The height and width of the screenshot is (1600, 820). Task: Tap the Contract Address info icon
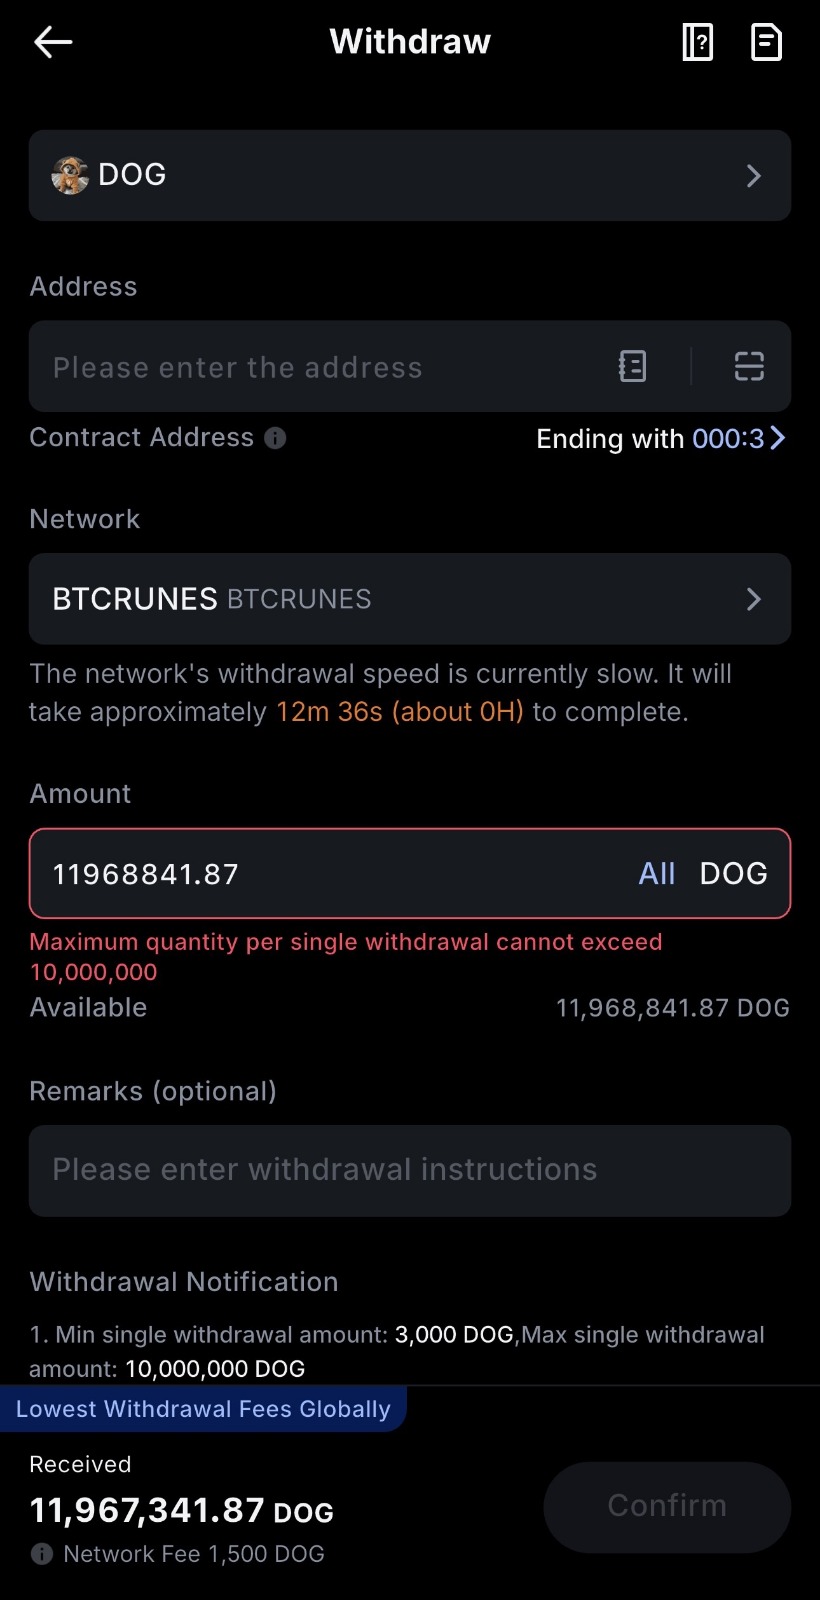(275, 438)
